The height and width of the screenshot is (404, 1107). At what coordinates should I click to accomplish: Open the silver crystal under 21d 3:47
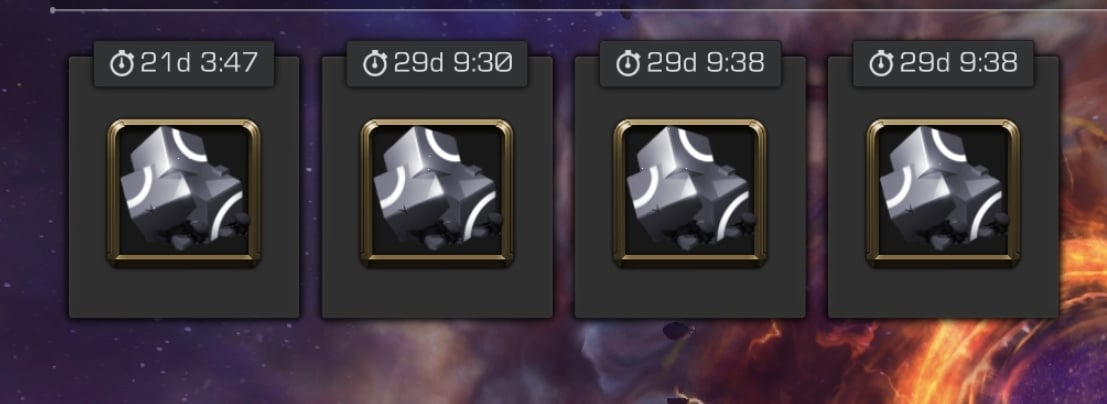pyautogui.click(x=184, y=193)
